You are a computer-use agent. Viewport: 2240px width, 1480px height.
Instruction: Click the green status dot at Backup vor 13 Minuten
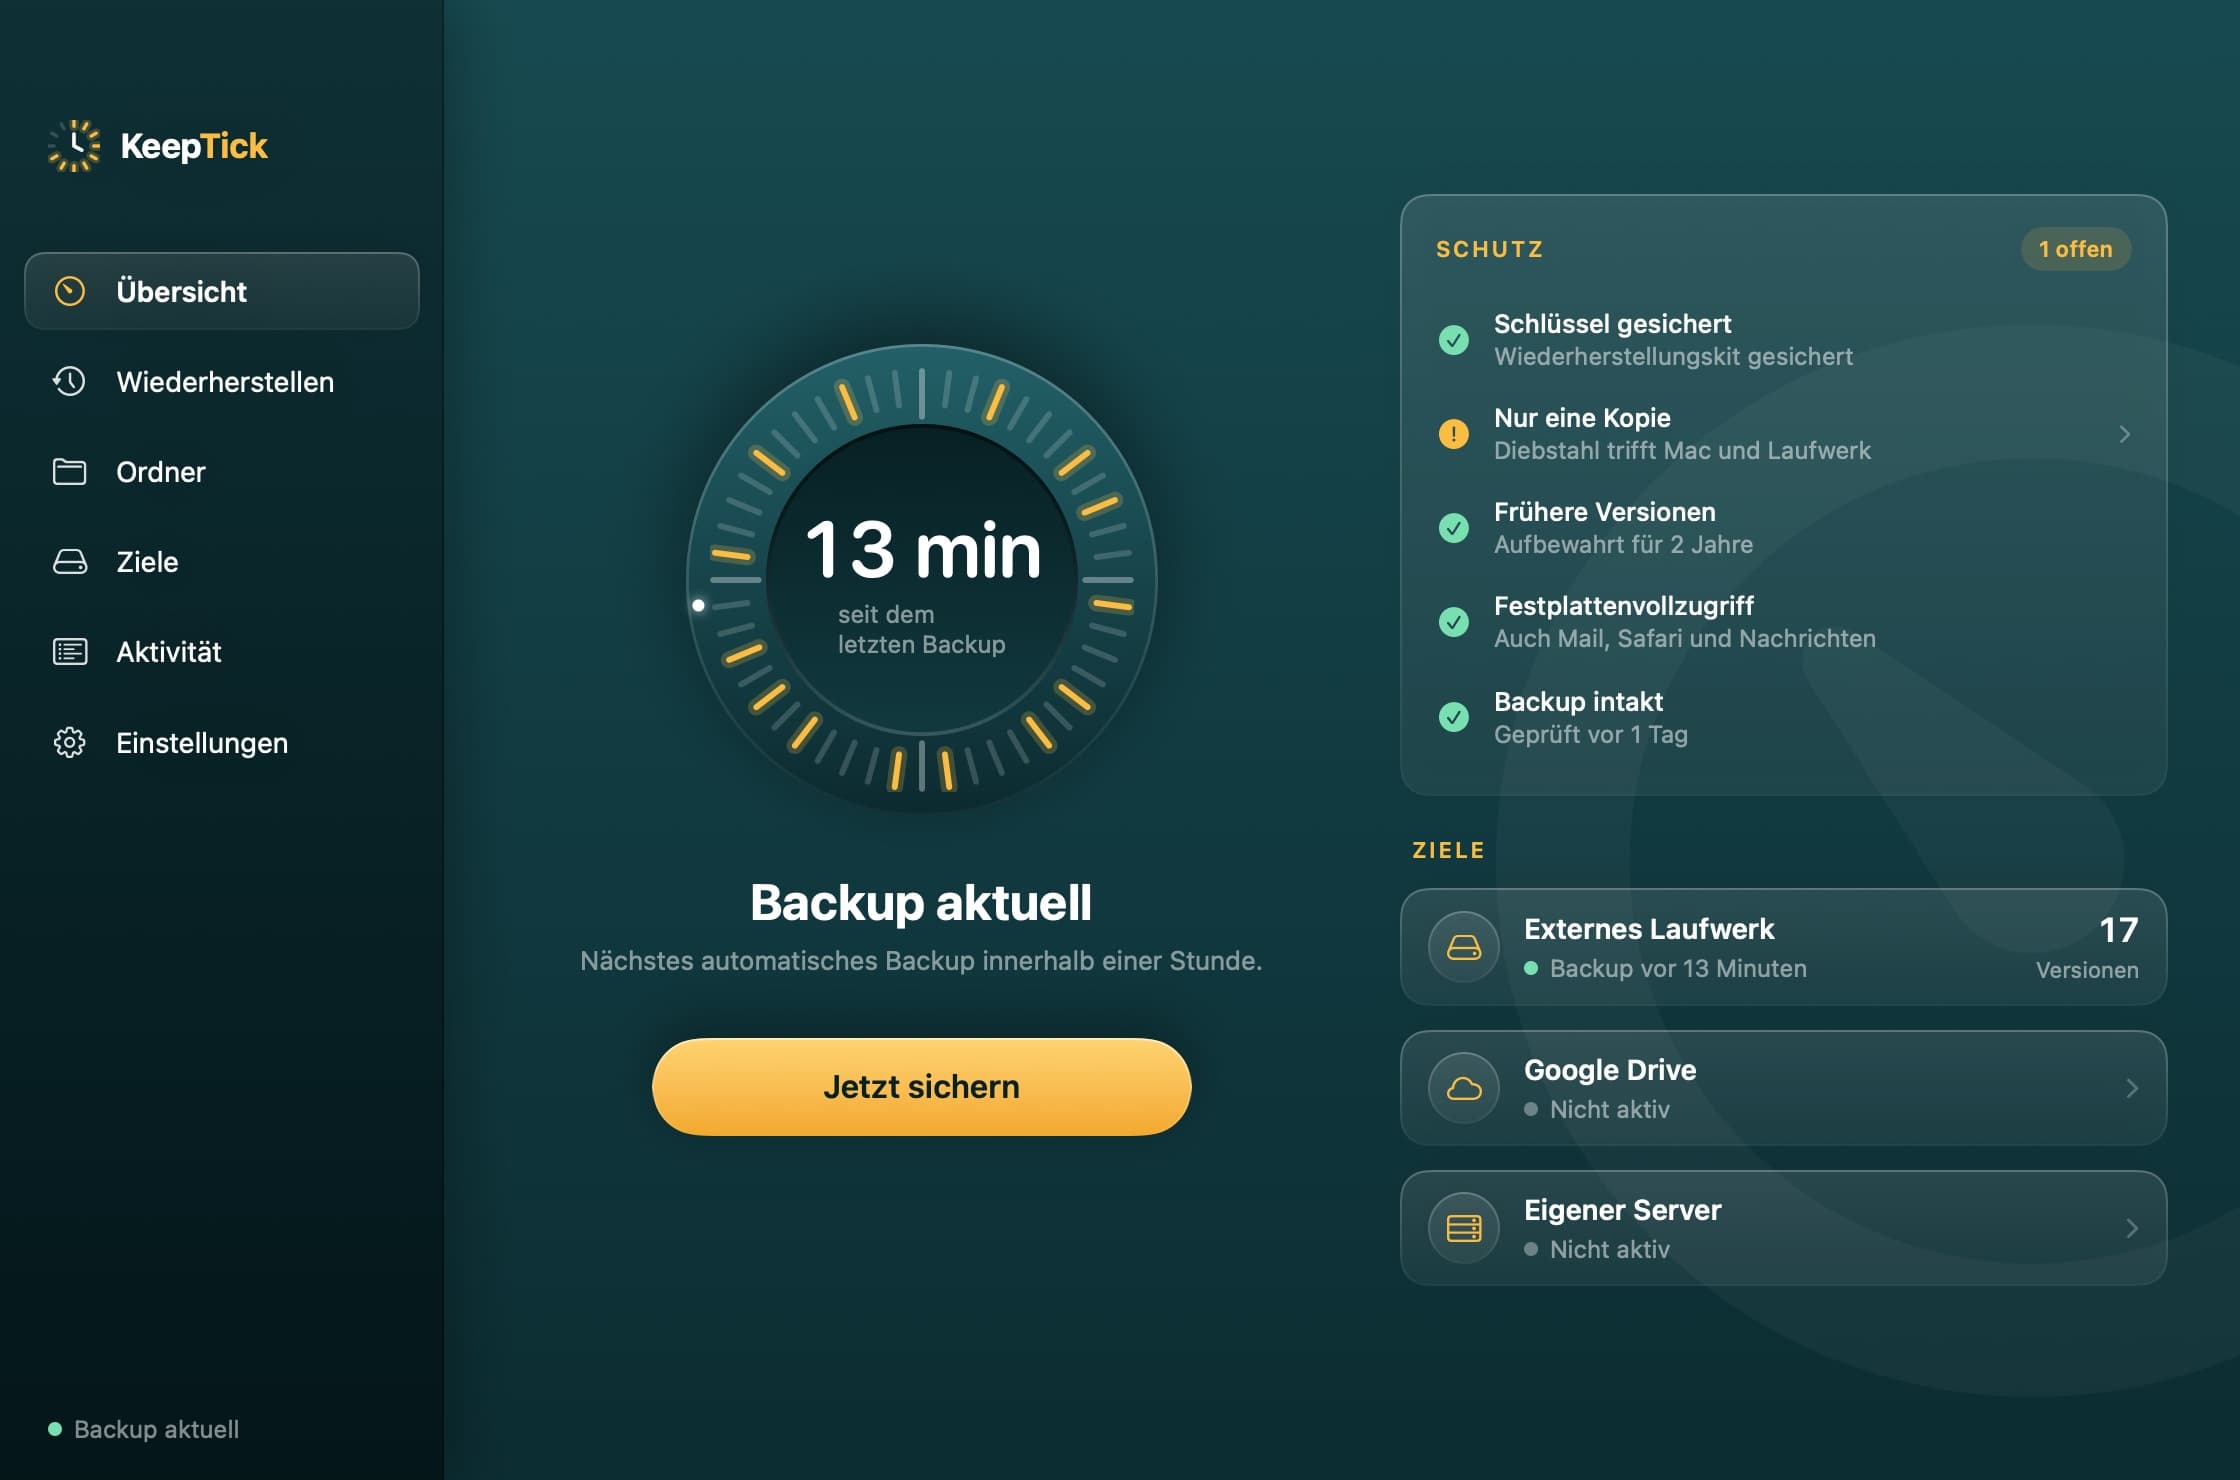tap(1531, 968)
